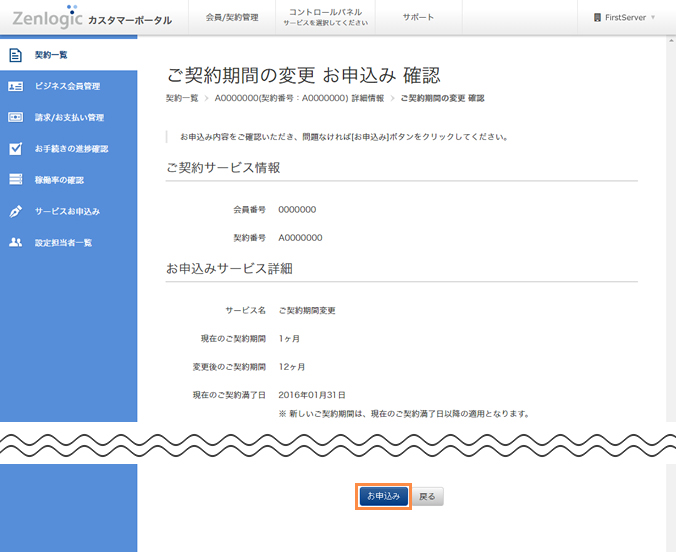Click the uptime confirmation server icon
The height and width of the screenshot is (552, 676).
click(15, 180)
